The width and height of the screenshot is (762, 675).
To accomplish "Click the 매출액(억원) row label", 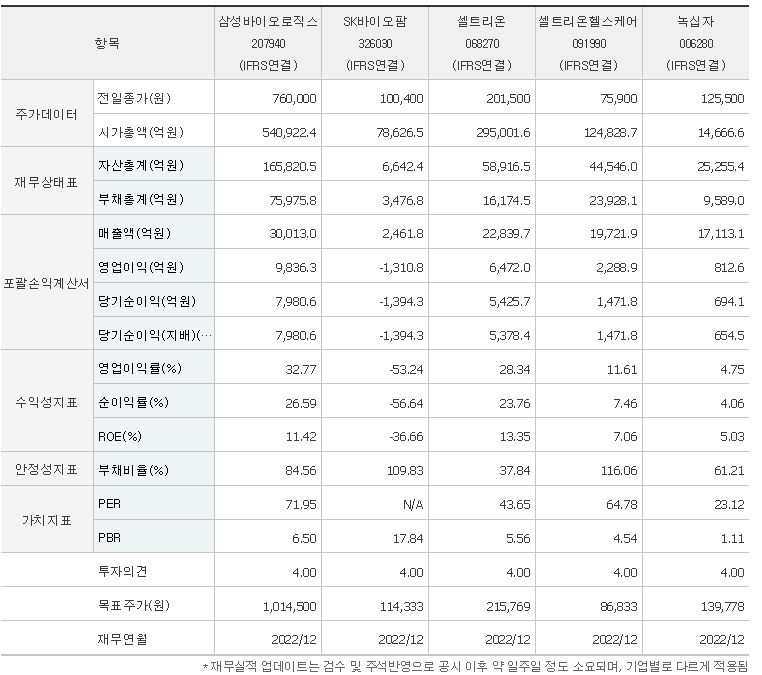I will click(134, 233).
